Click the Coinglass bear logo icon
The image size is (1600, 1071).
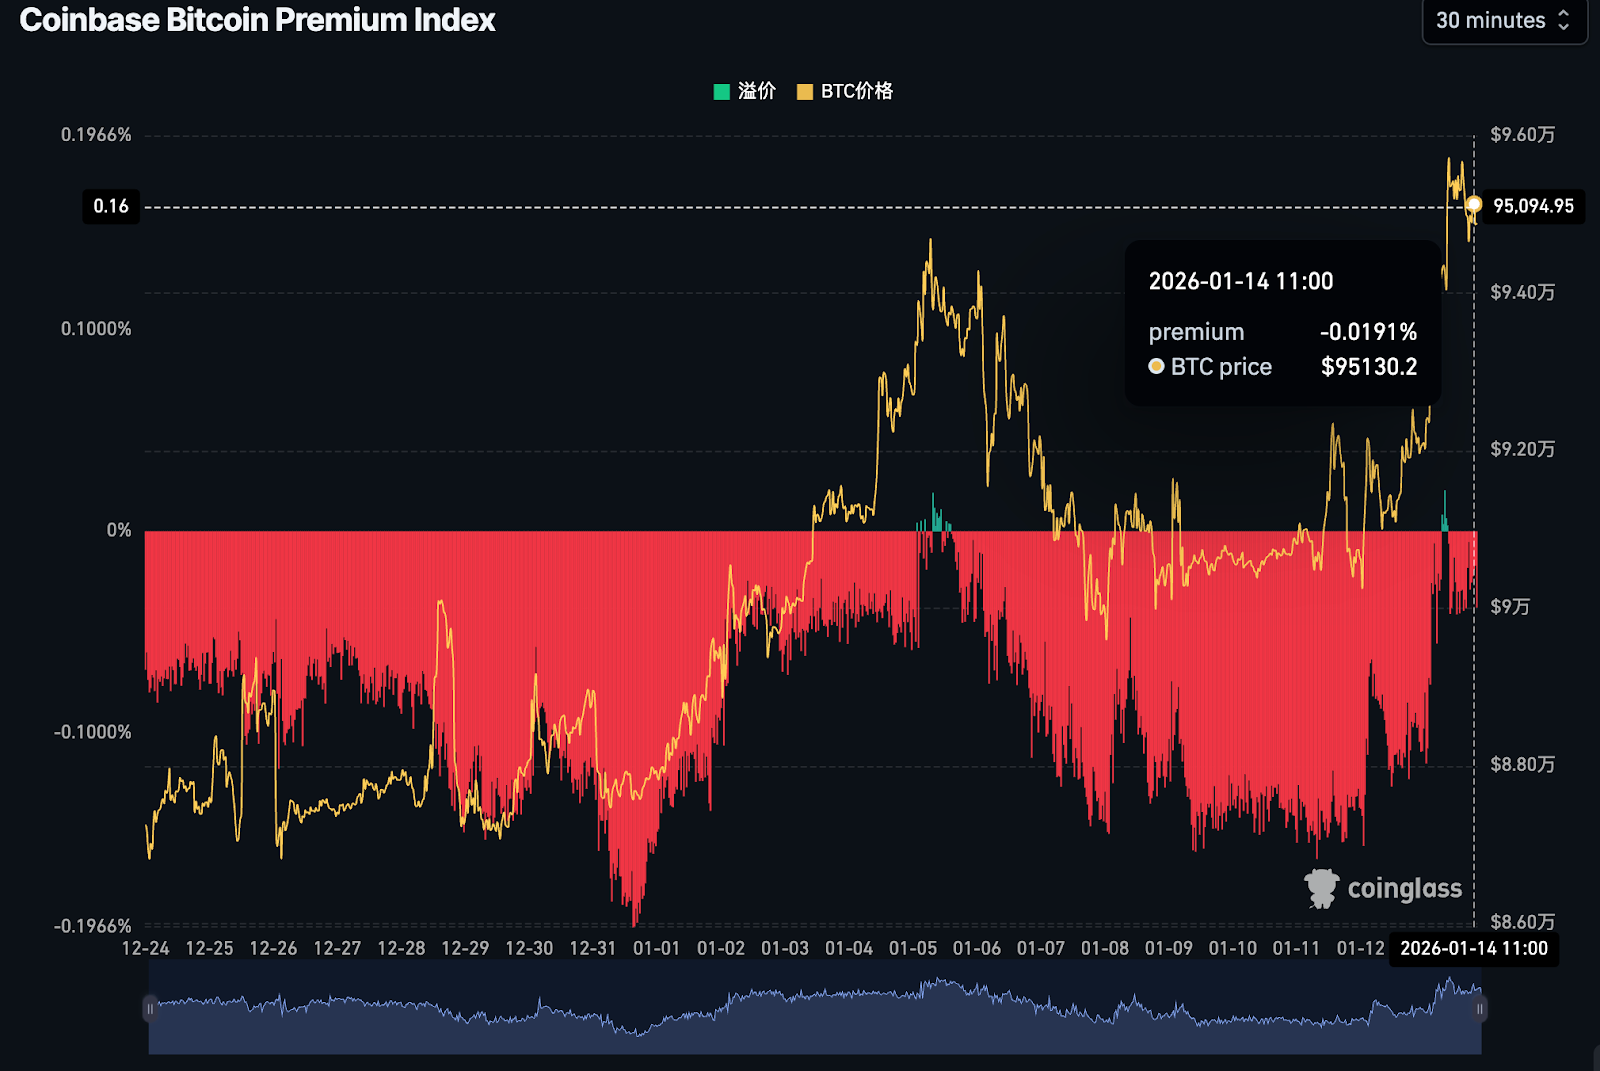coord(1322,887)
